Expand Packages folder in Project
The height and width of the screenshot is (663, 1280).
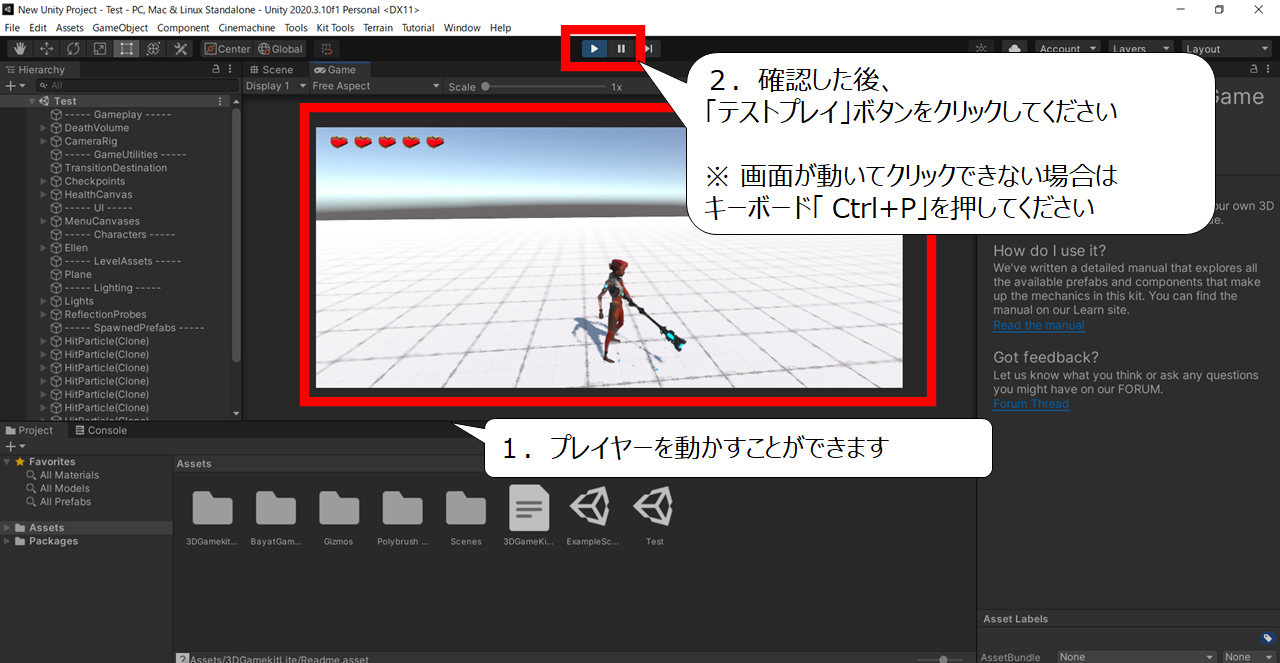[x=7, y=541]
